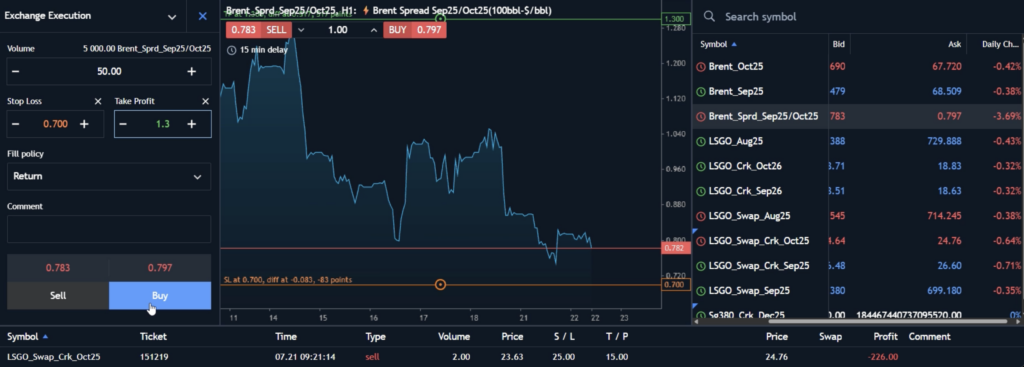Sort by Daily Change column
The image size is (1024, 367).
[1000, 44]
